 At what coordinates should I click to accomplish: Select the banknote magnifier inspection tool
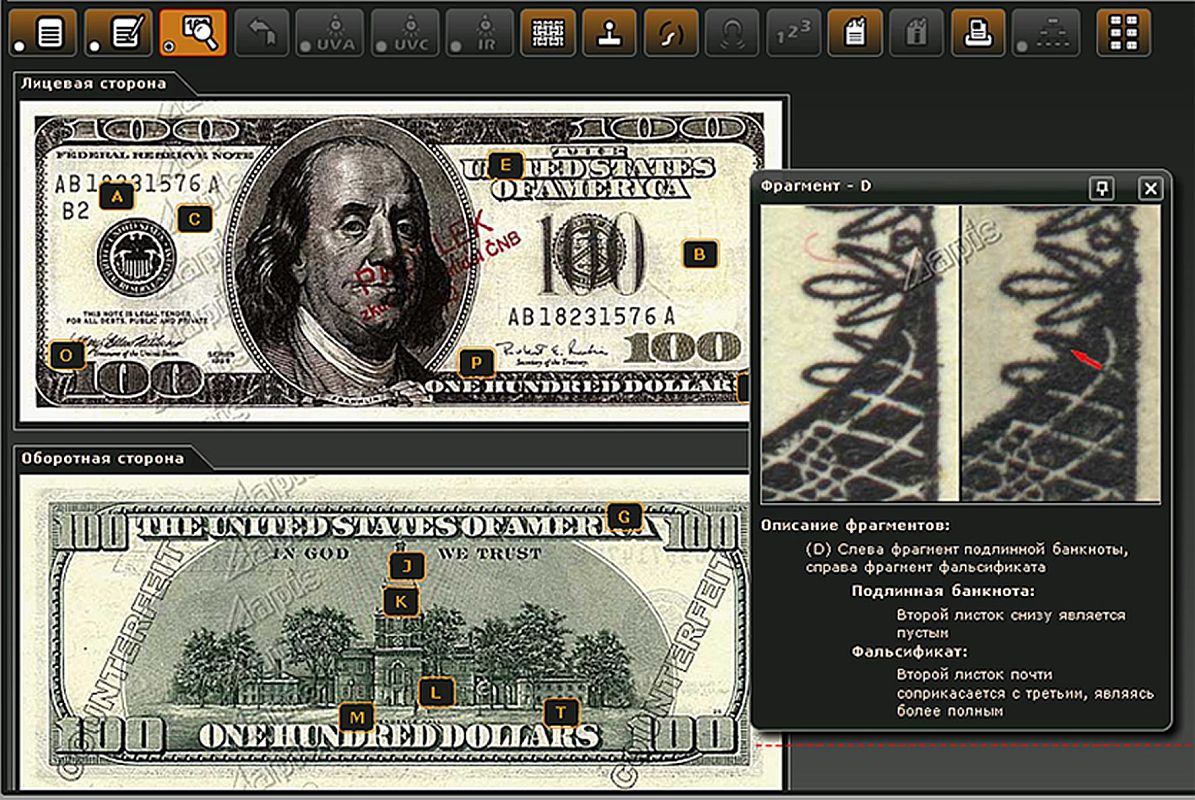tap(193, 33)
